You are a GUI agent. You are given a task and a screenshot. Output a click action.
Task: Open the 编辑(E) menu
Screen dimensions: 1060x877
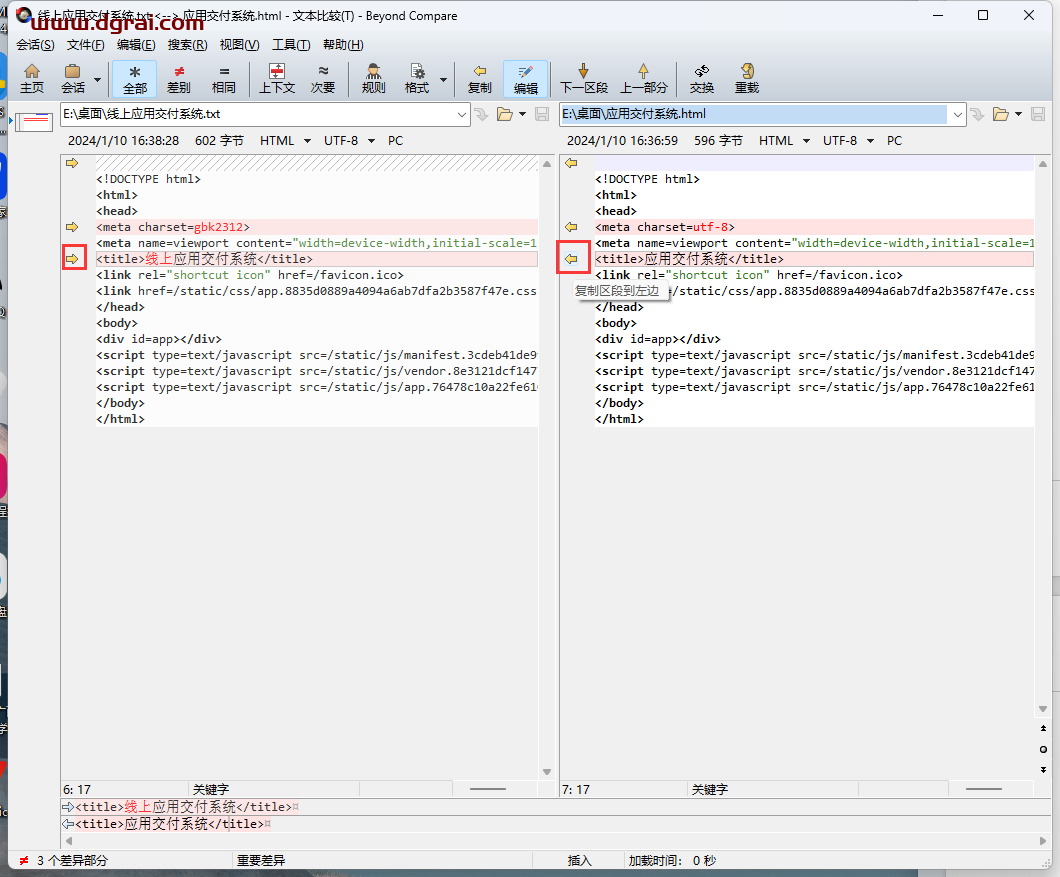pyautogui.click(x=136, y=45)
